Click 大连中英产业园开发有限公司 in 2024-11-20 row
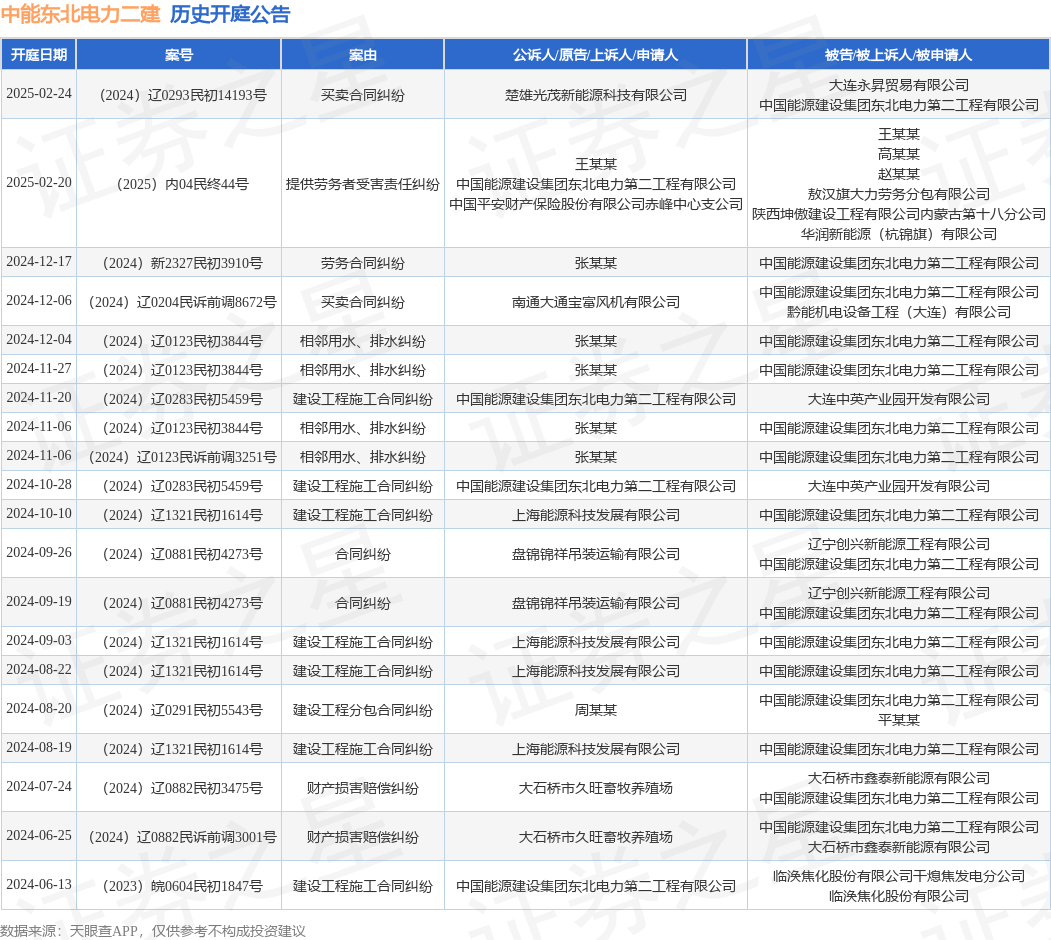1051x940 pixels. [898, 399]
